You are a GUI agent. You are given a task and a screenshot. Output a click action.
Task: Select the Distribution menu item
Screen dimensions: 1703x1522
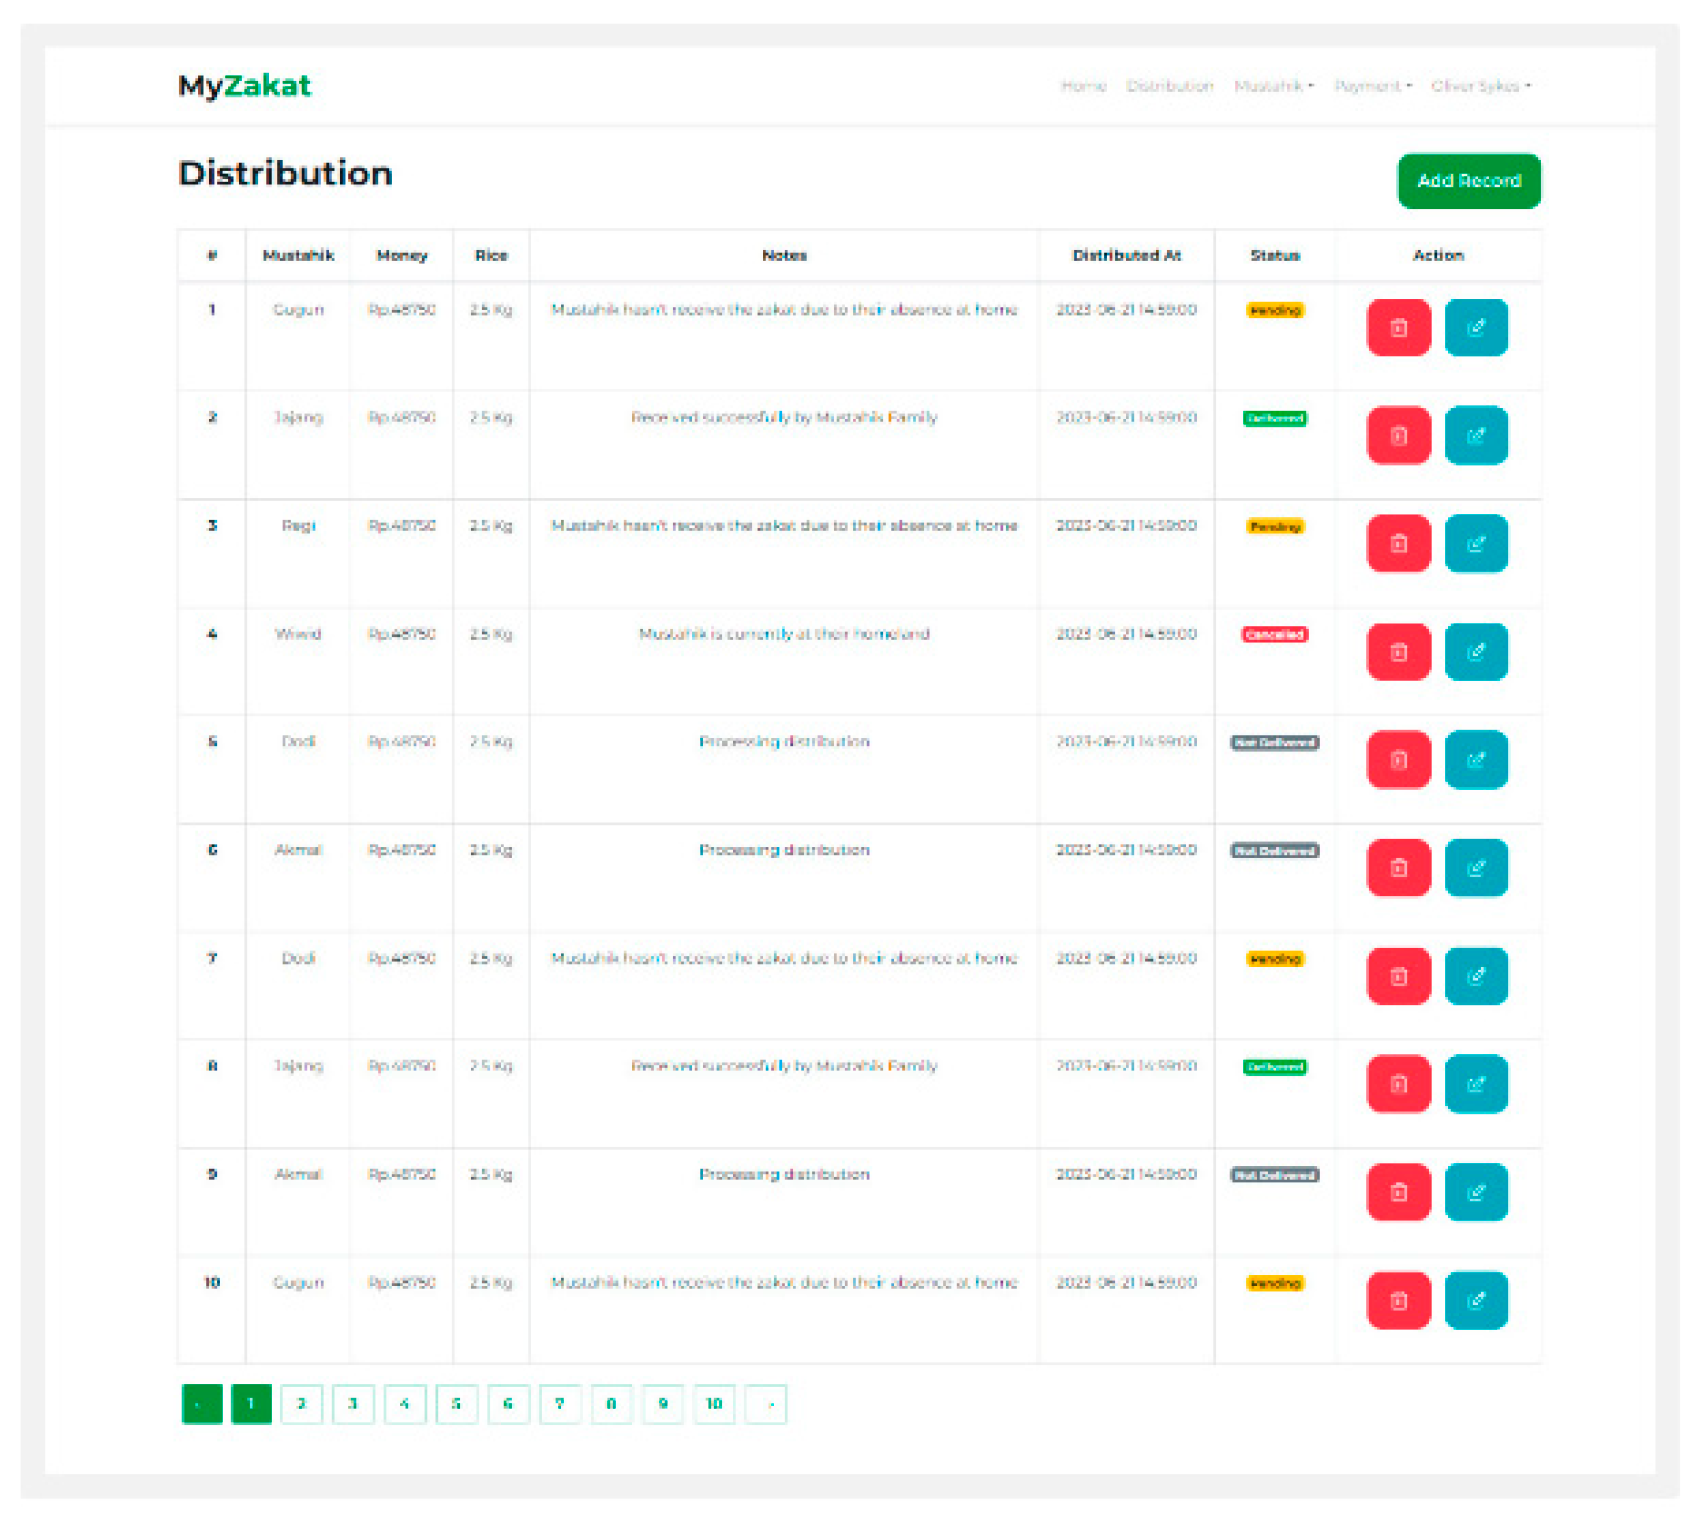pyautogui.click(x=1170, y=86)
